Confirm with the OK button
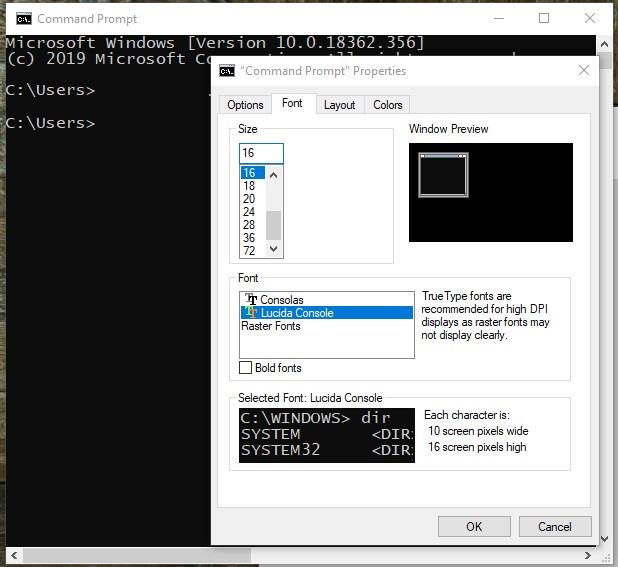The height and width of the screenshot is (567, 618). pyautogui.click(x=474, y=526)
